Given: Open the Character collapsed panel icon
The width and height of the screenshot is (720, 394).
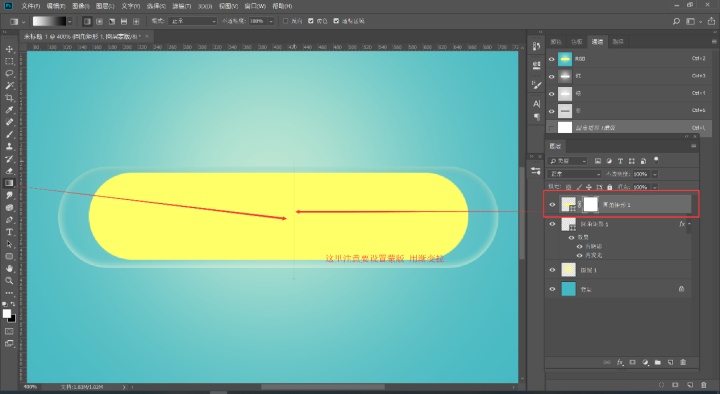Looking at the screenshot, I should (x=536, y=104).
